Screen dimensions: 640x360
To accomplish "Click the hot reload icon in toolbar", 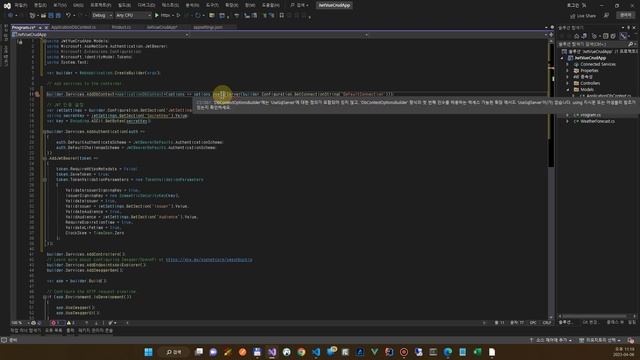I will tap(198, 16).
